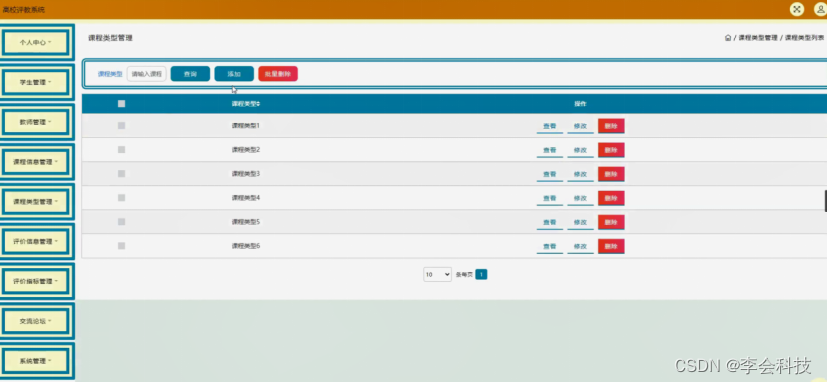Image resolution: width=827 pixels, height=384 pixels.
Task: Click the 课程类型列表 breadcrumb text
Action: pyautogui.click(x=804, y=38)
